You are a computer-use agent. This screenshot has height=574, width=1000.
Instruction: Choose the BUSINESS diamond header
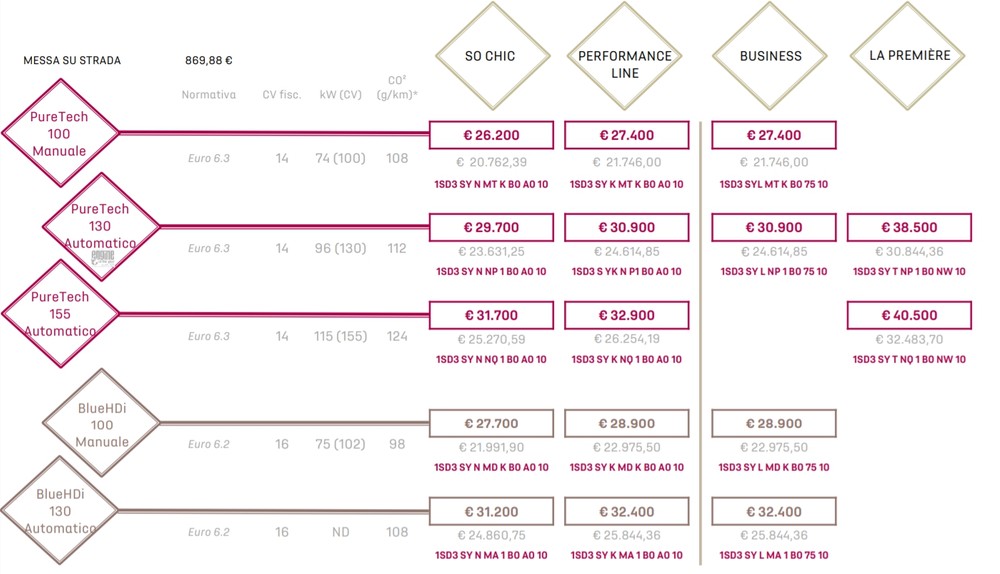[770, 57]
